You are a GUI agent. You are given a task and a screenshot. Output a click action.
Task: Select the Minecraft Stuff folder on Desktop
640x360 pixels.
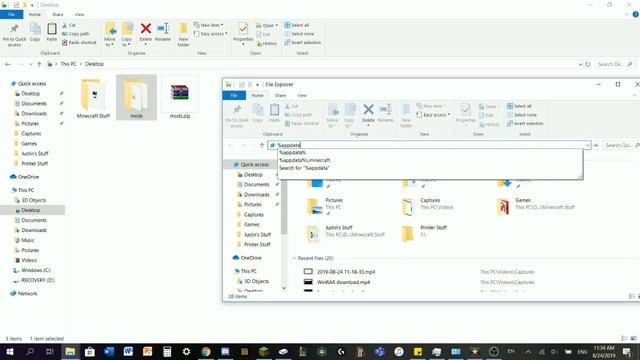click(x=93, y=98)
